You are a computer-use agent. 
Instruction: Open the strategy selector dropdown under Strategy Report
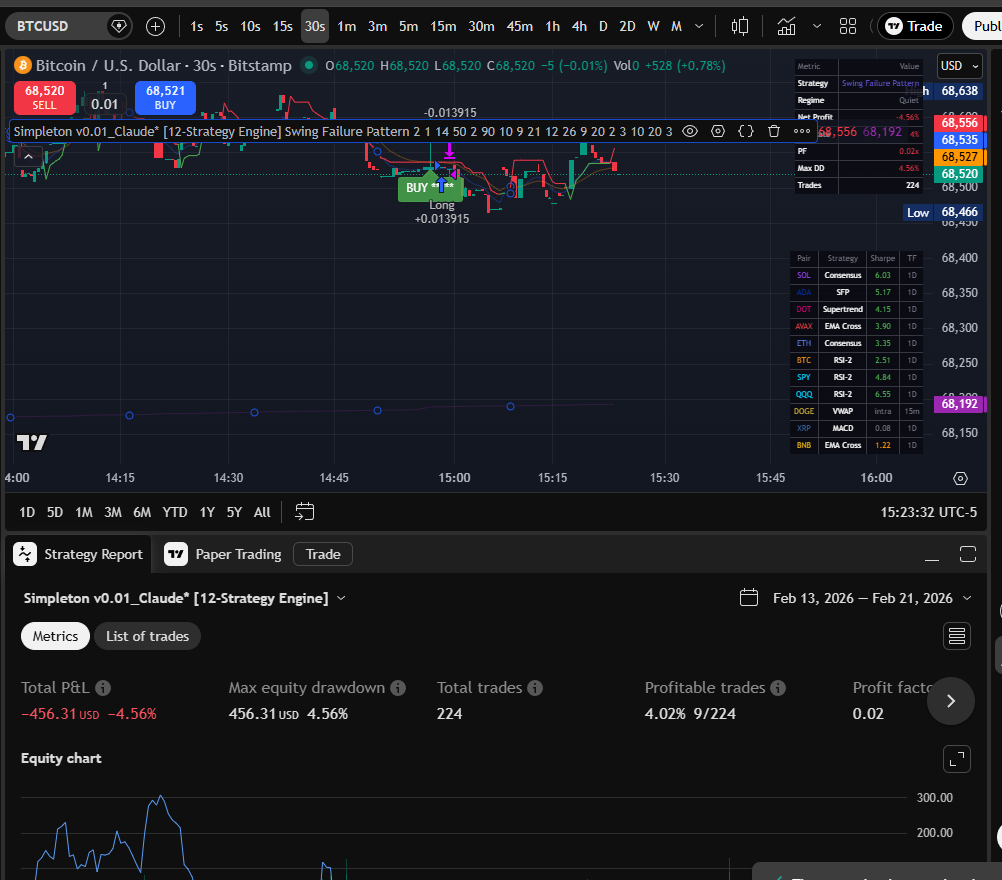point(341,597)
